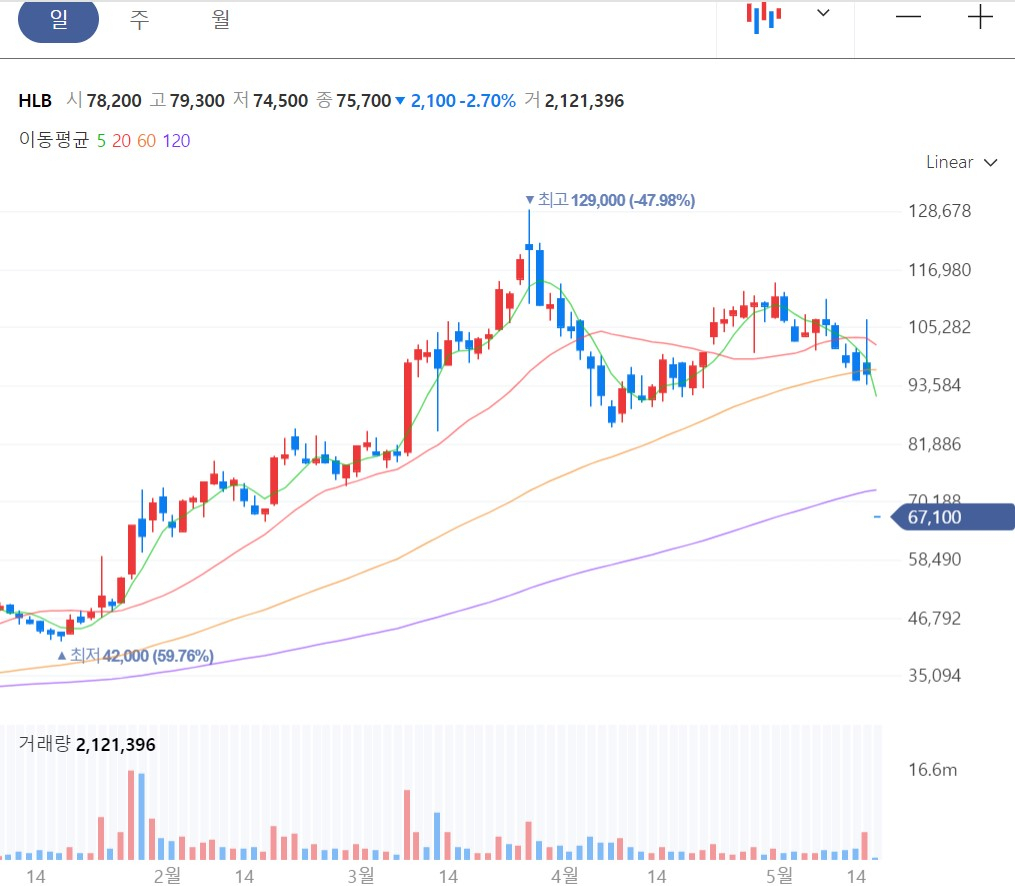Click the 이동평균 label
Screen dimensions: 1015x886
54,140
